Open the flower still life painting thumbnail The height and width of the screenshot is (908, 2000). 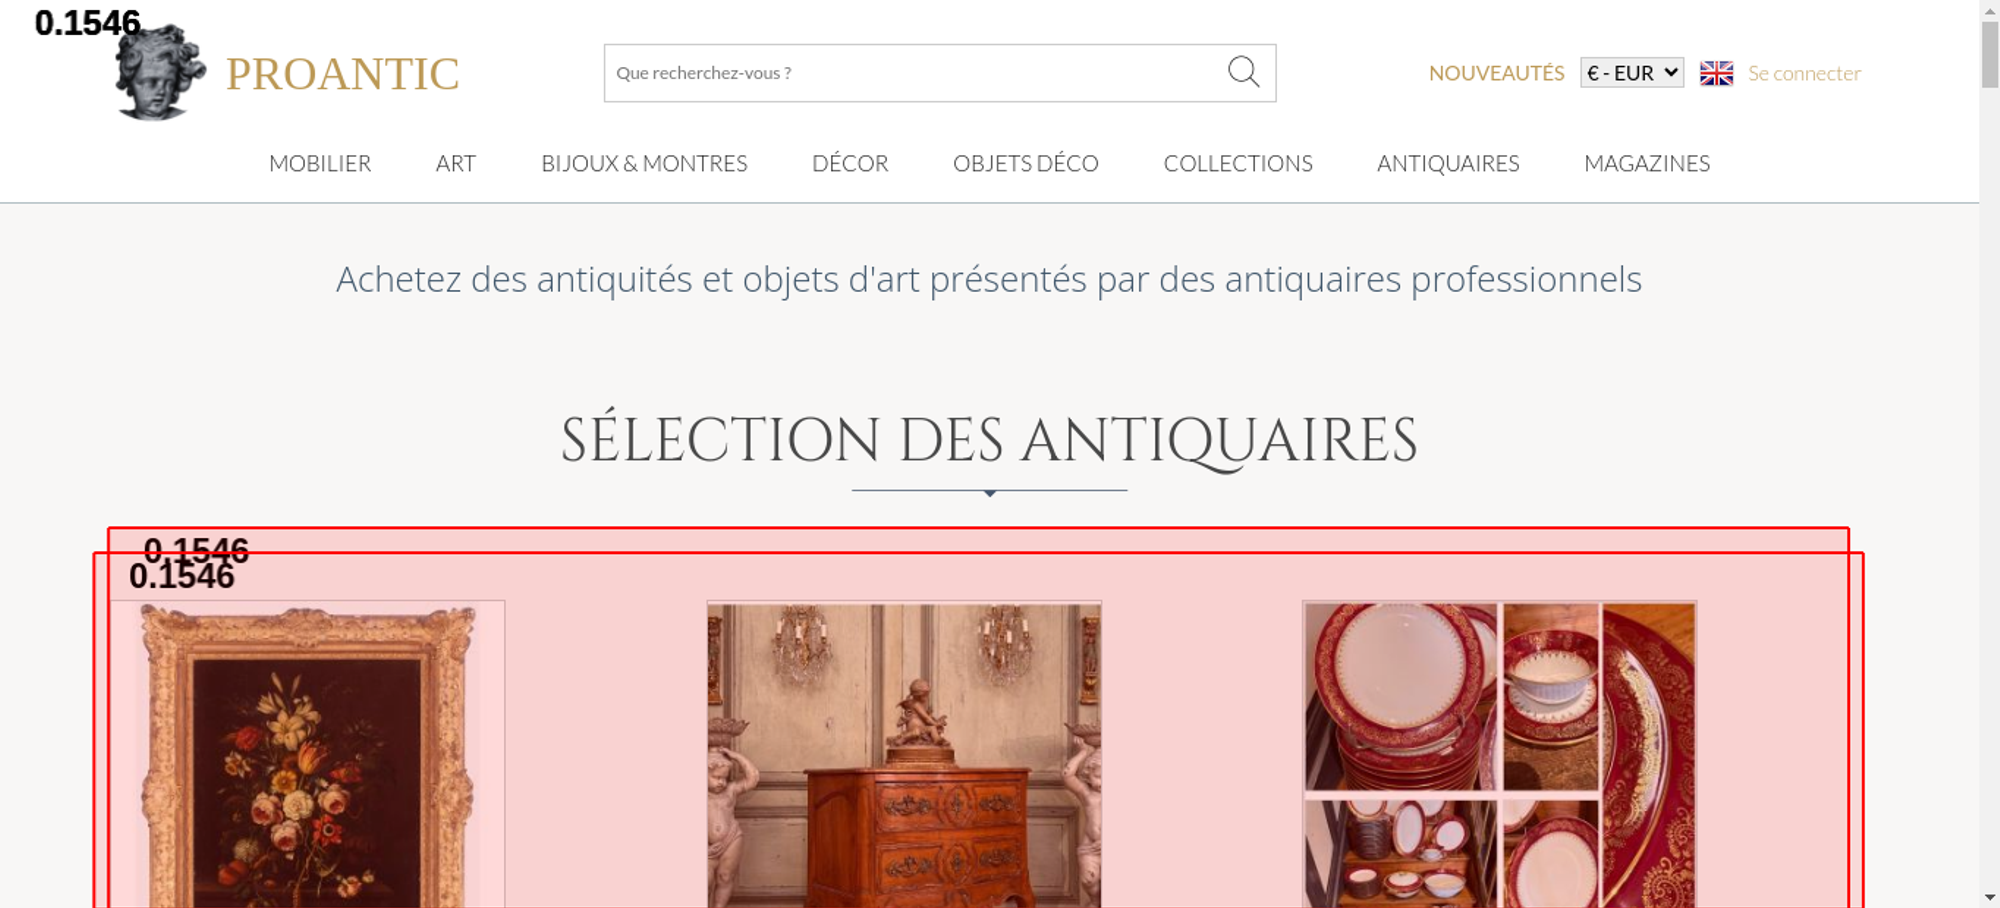pyautogui.click(x=308, y=755)
